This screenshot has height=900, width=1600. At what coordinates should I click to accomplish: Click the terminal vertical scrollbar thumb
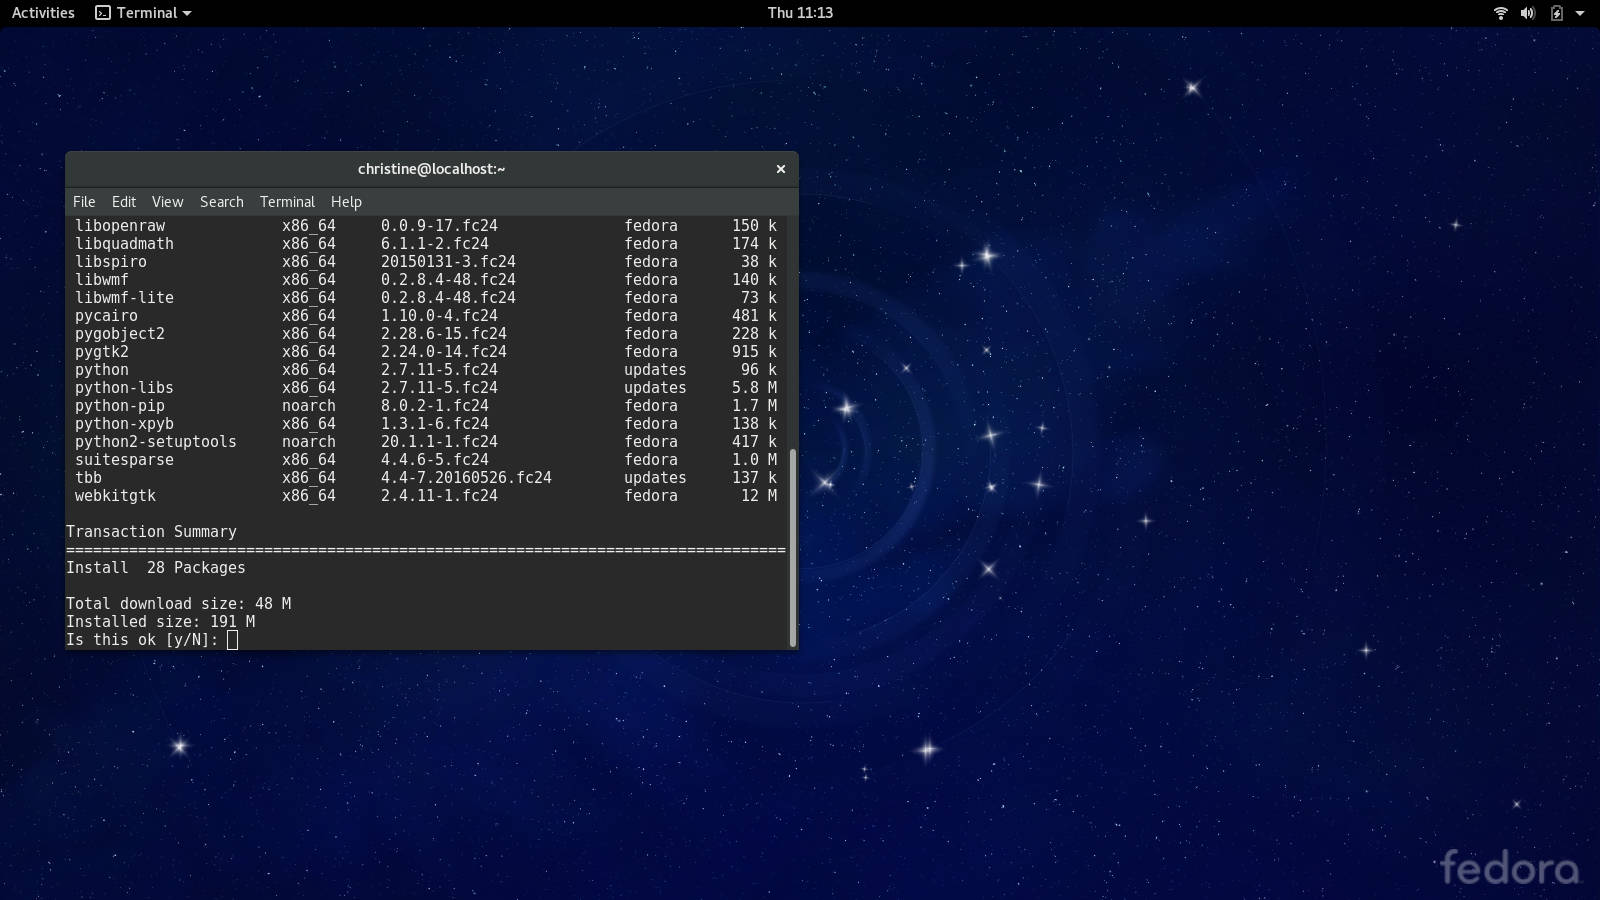[x=793, y=547]
